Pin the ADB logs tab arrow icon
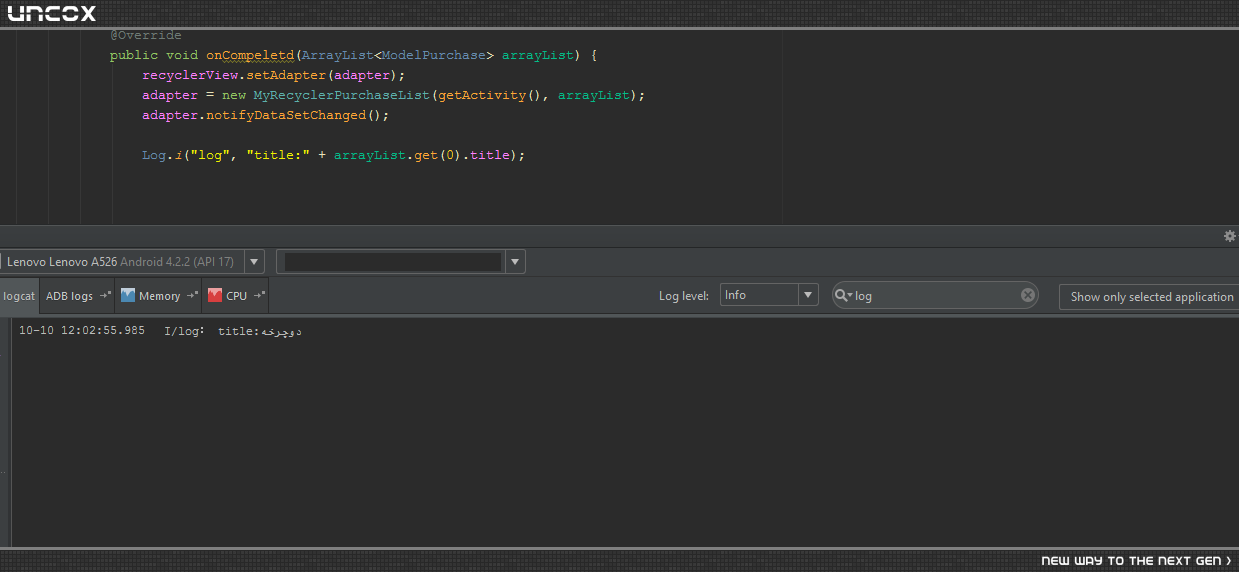Viewport: 1239px width, 572px height. [x=105, y=295]
